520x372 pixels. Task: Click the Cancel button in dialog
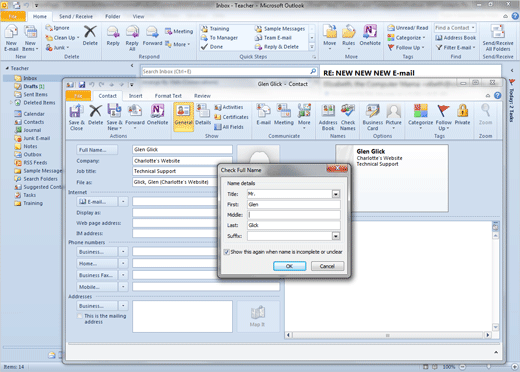327,266
